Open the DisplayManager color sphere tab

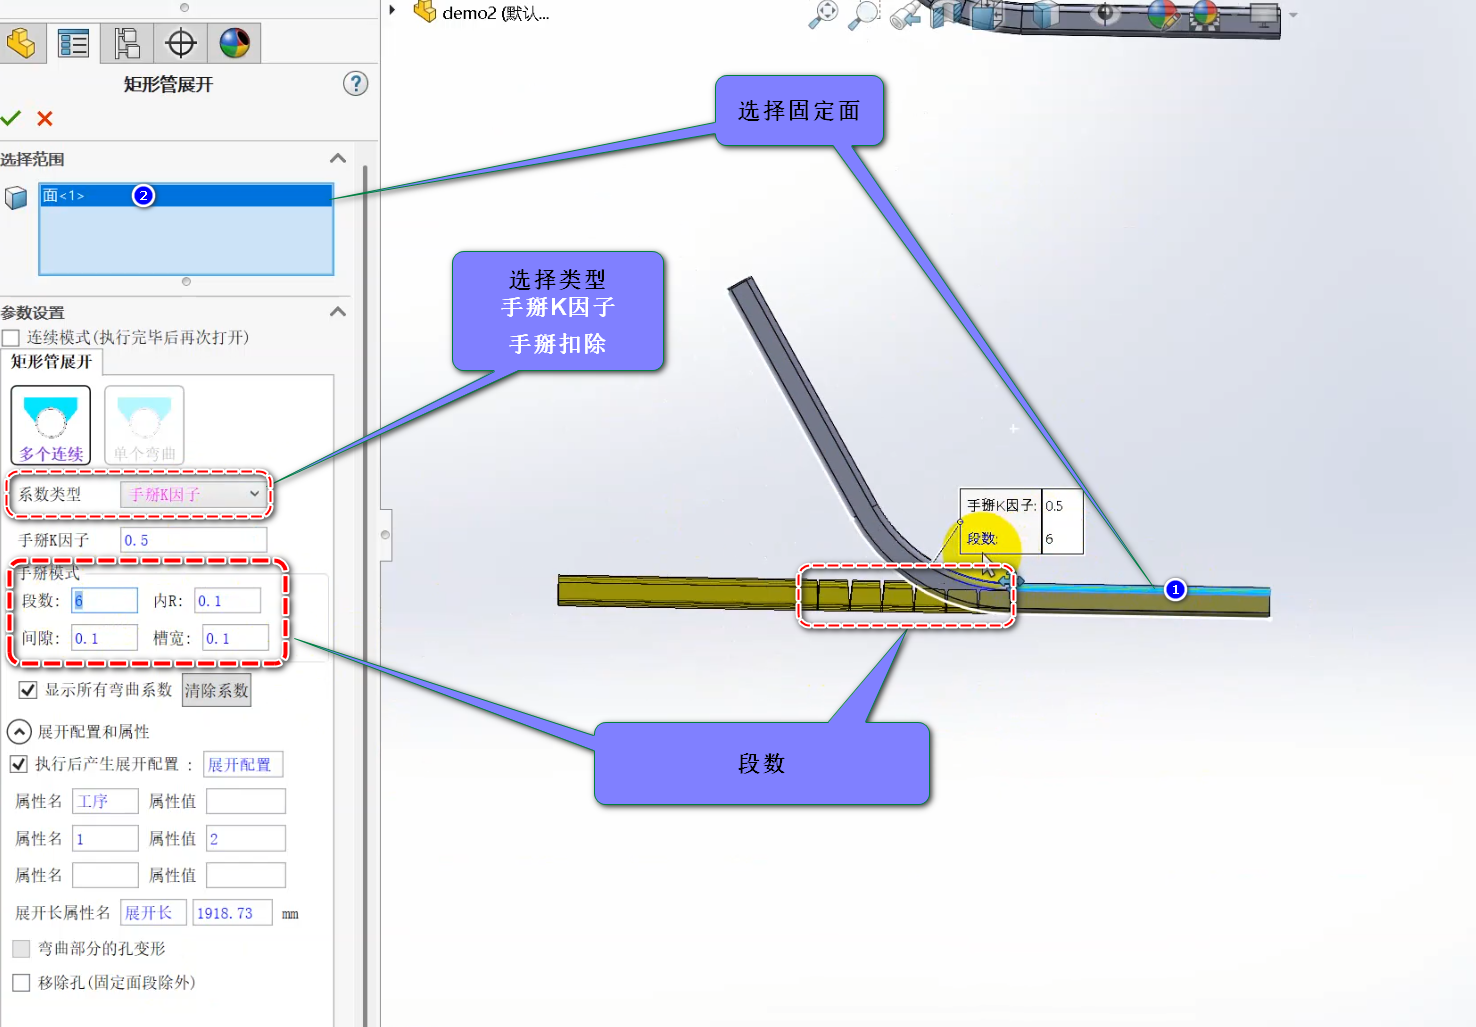pos(235,43)
